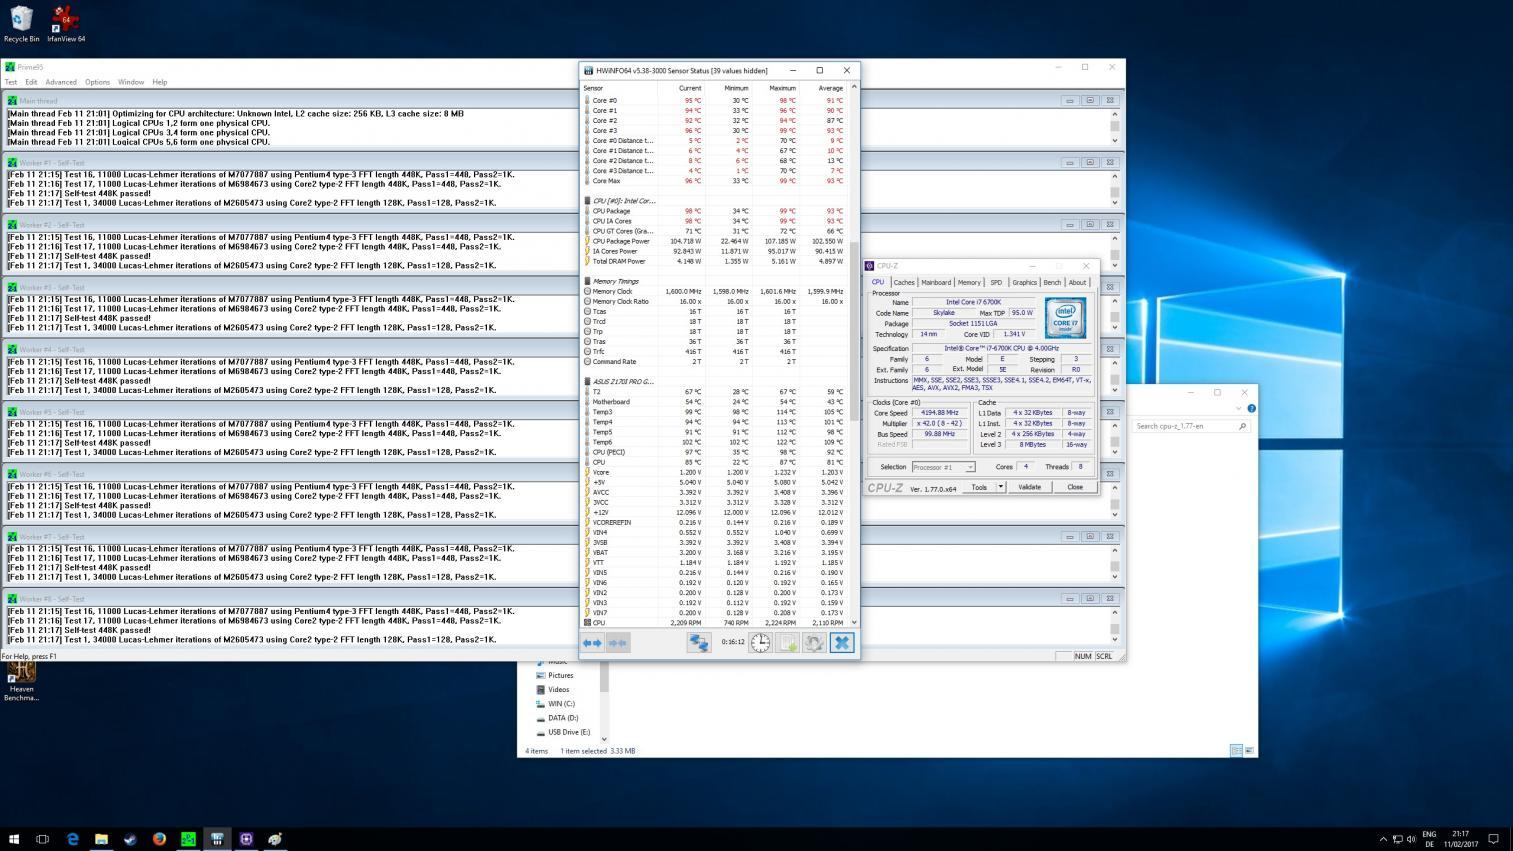Select the Core Max sensor row
Image resolution: width=1513 pixels, height=851 pixels.
[715, 181]
